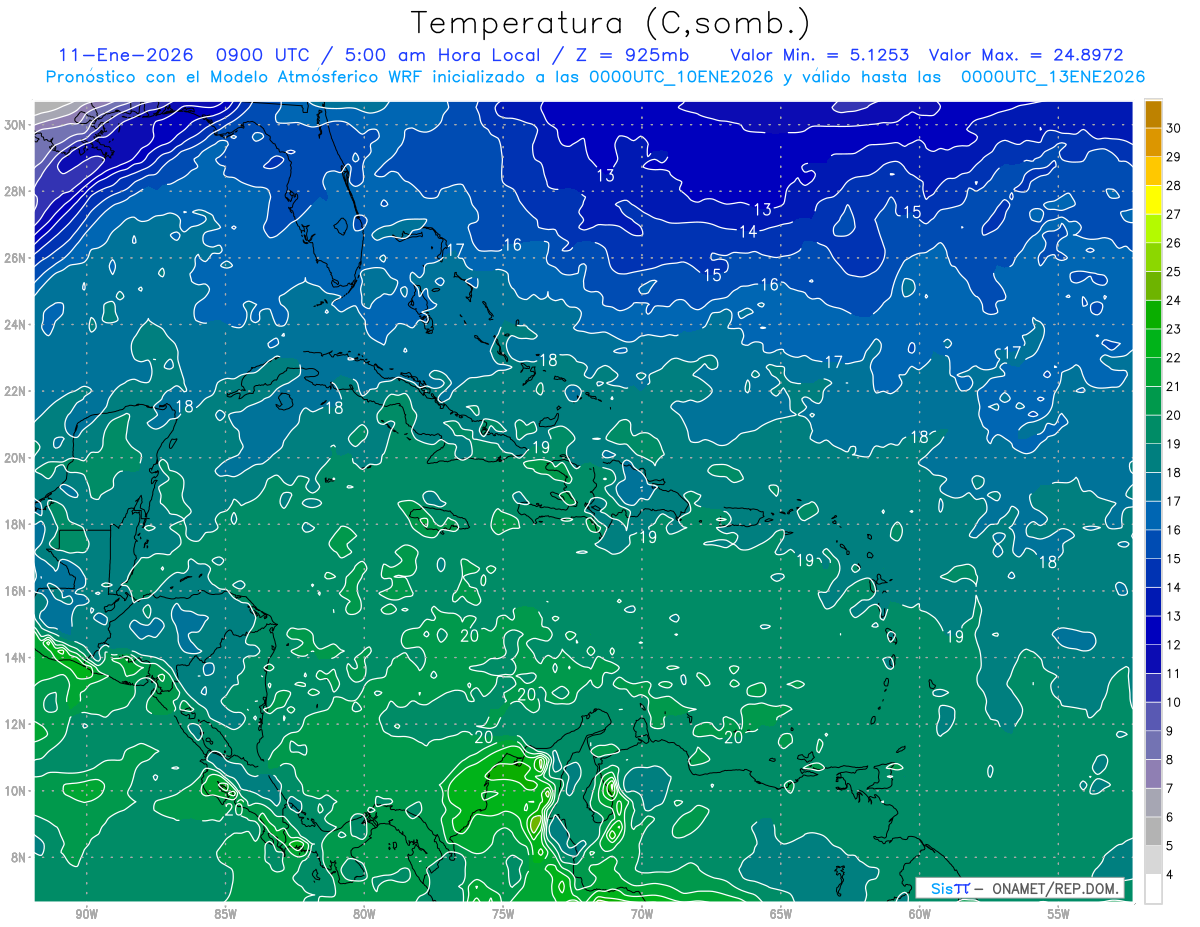The width and height of the screenshot is (1200, 927).
Task: Click the "14" contour label on the map
Action: click(x=748, y=232)
